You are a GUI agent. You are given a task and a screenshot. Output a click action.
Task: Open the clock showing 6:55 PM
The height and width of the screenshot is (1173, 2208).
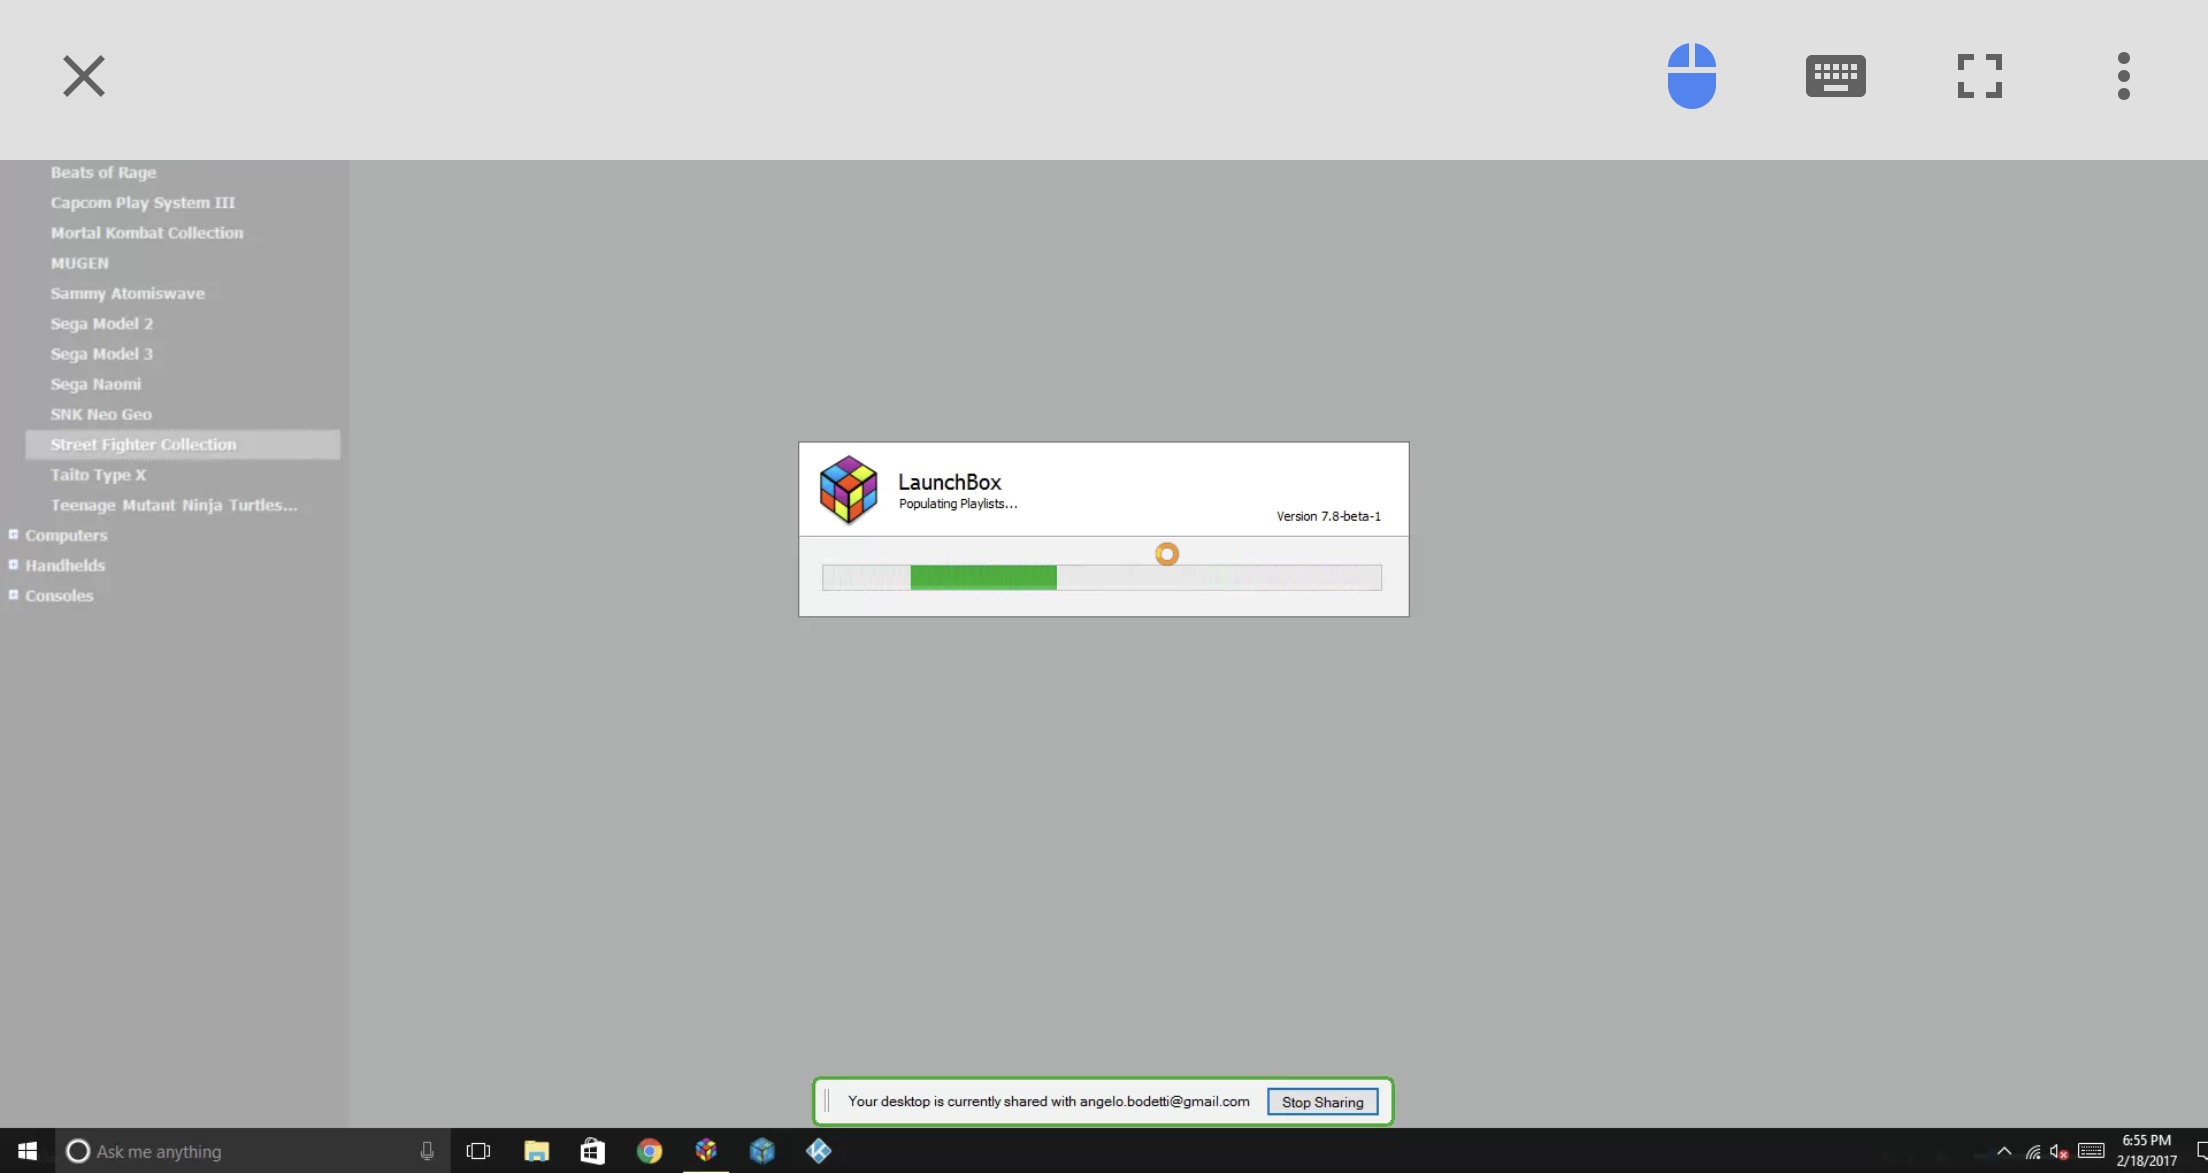[x=2146, y=1151]
